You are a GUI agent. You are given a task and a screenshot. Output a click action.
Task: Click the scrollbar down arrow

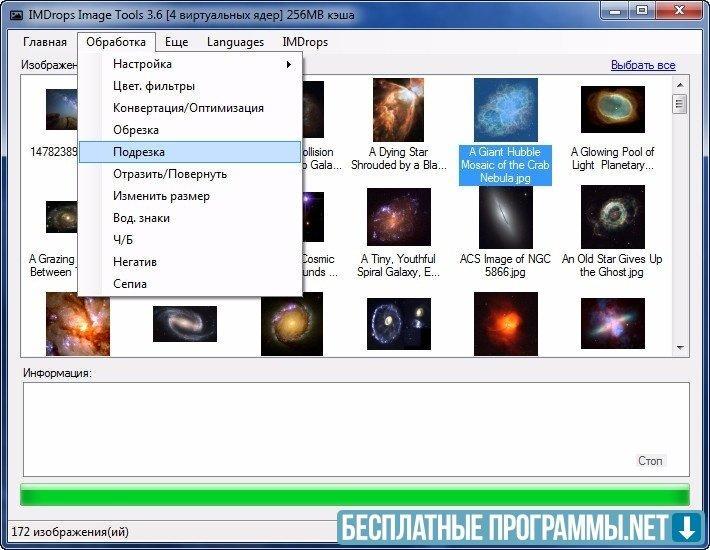[680, 348]
